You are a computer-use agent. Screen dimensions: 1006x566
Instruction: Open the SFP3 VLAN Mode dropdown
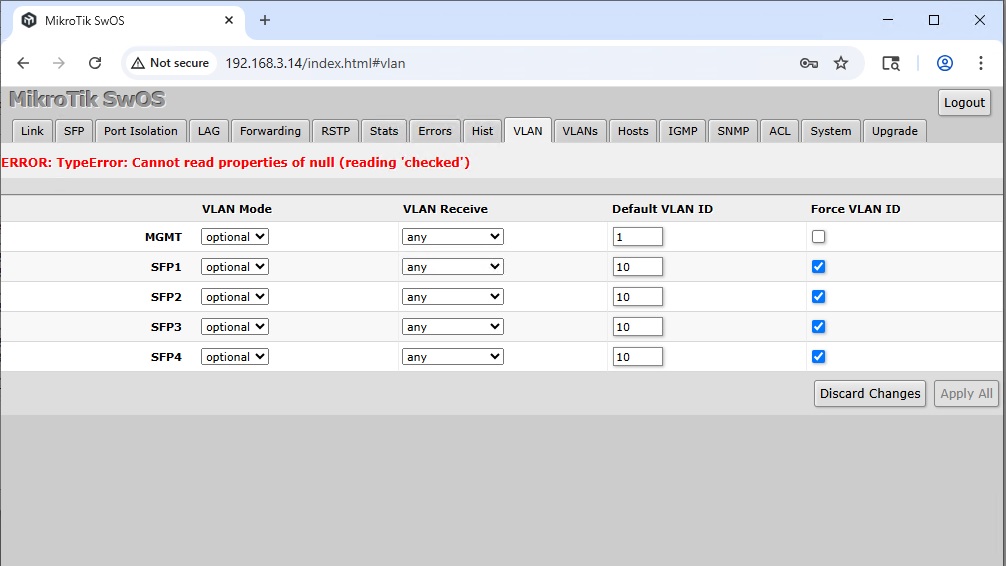[235, 327]
